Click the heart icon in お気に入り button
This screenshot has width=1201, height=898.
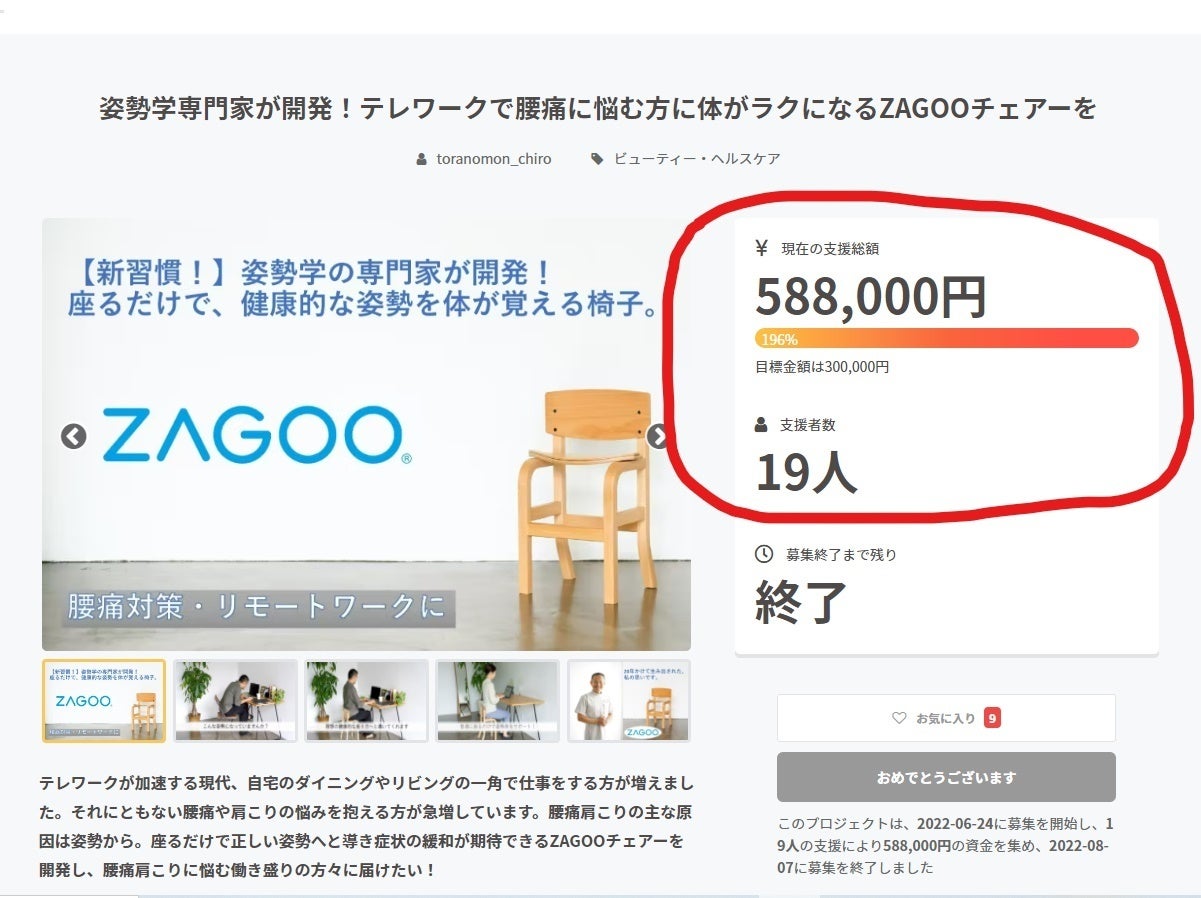coord(899,718)
